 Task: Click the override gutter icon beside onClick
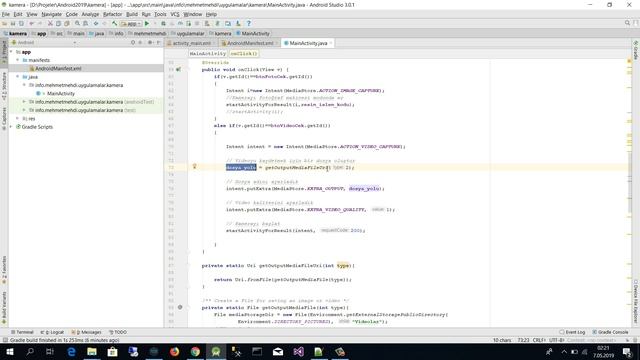[x=178, y=69]
